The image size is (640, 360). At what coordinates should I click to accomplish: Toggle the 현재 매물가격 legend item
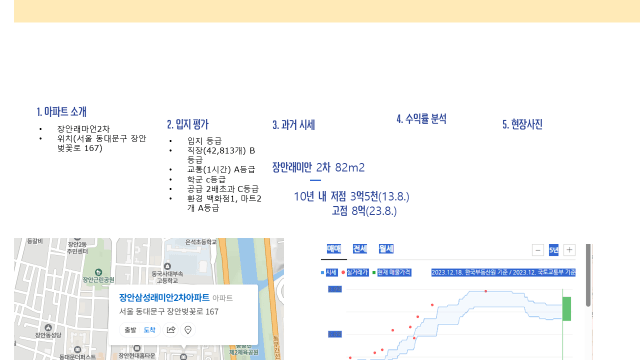tap(391, 273)
